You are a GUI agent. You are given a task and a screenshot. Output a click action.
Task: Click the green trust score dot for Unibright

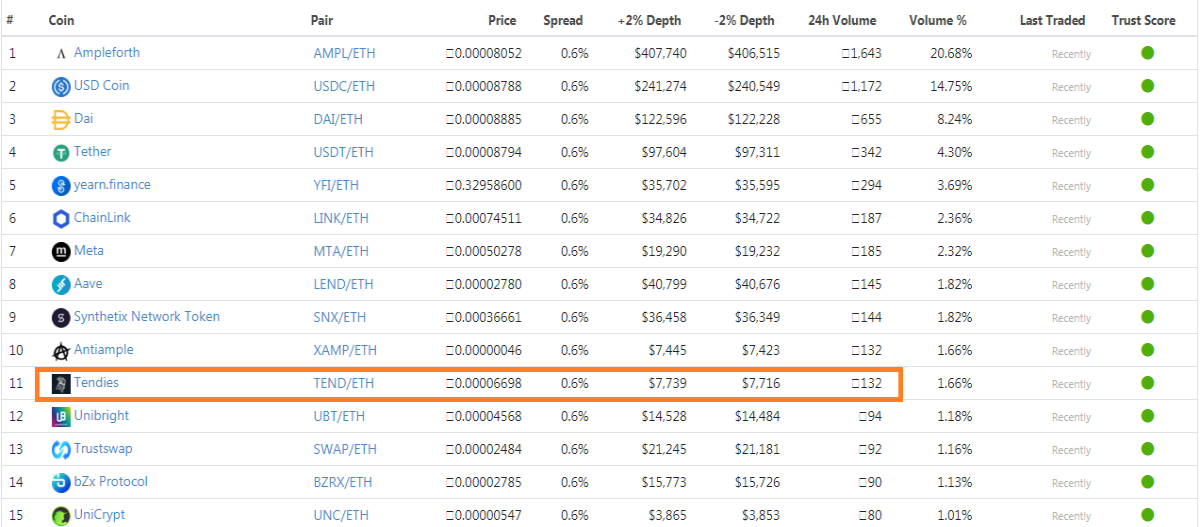[x=1147, y=416]
